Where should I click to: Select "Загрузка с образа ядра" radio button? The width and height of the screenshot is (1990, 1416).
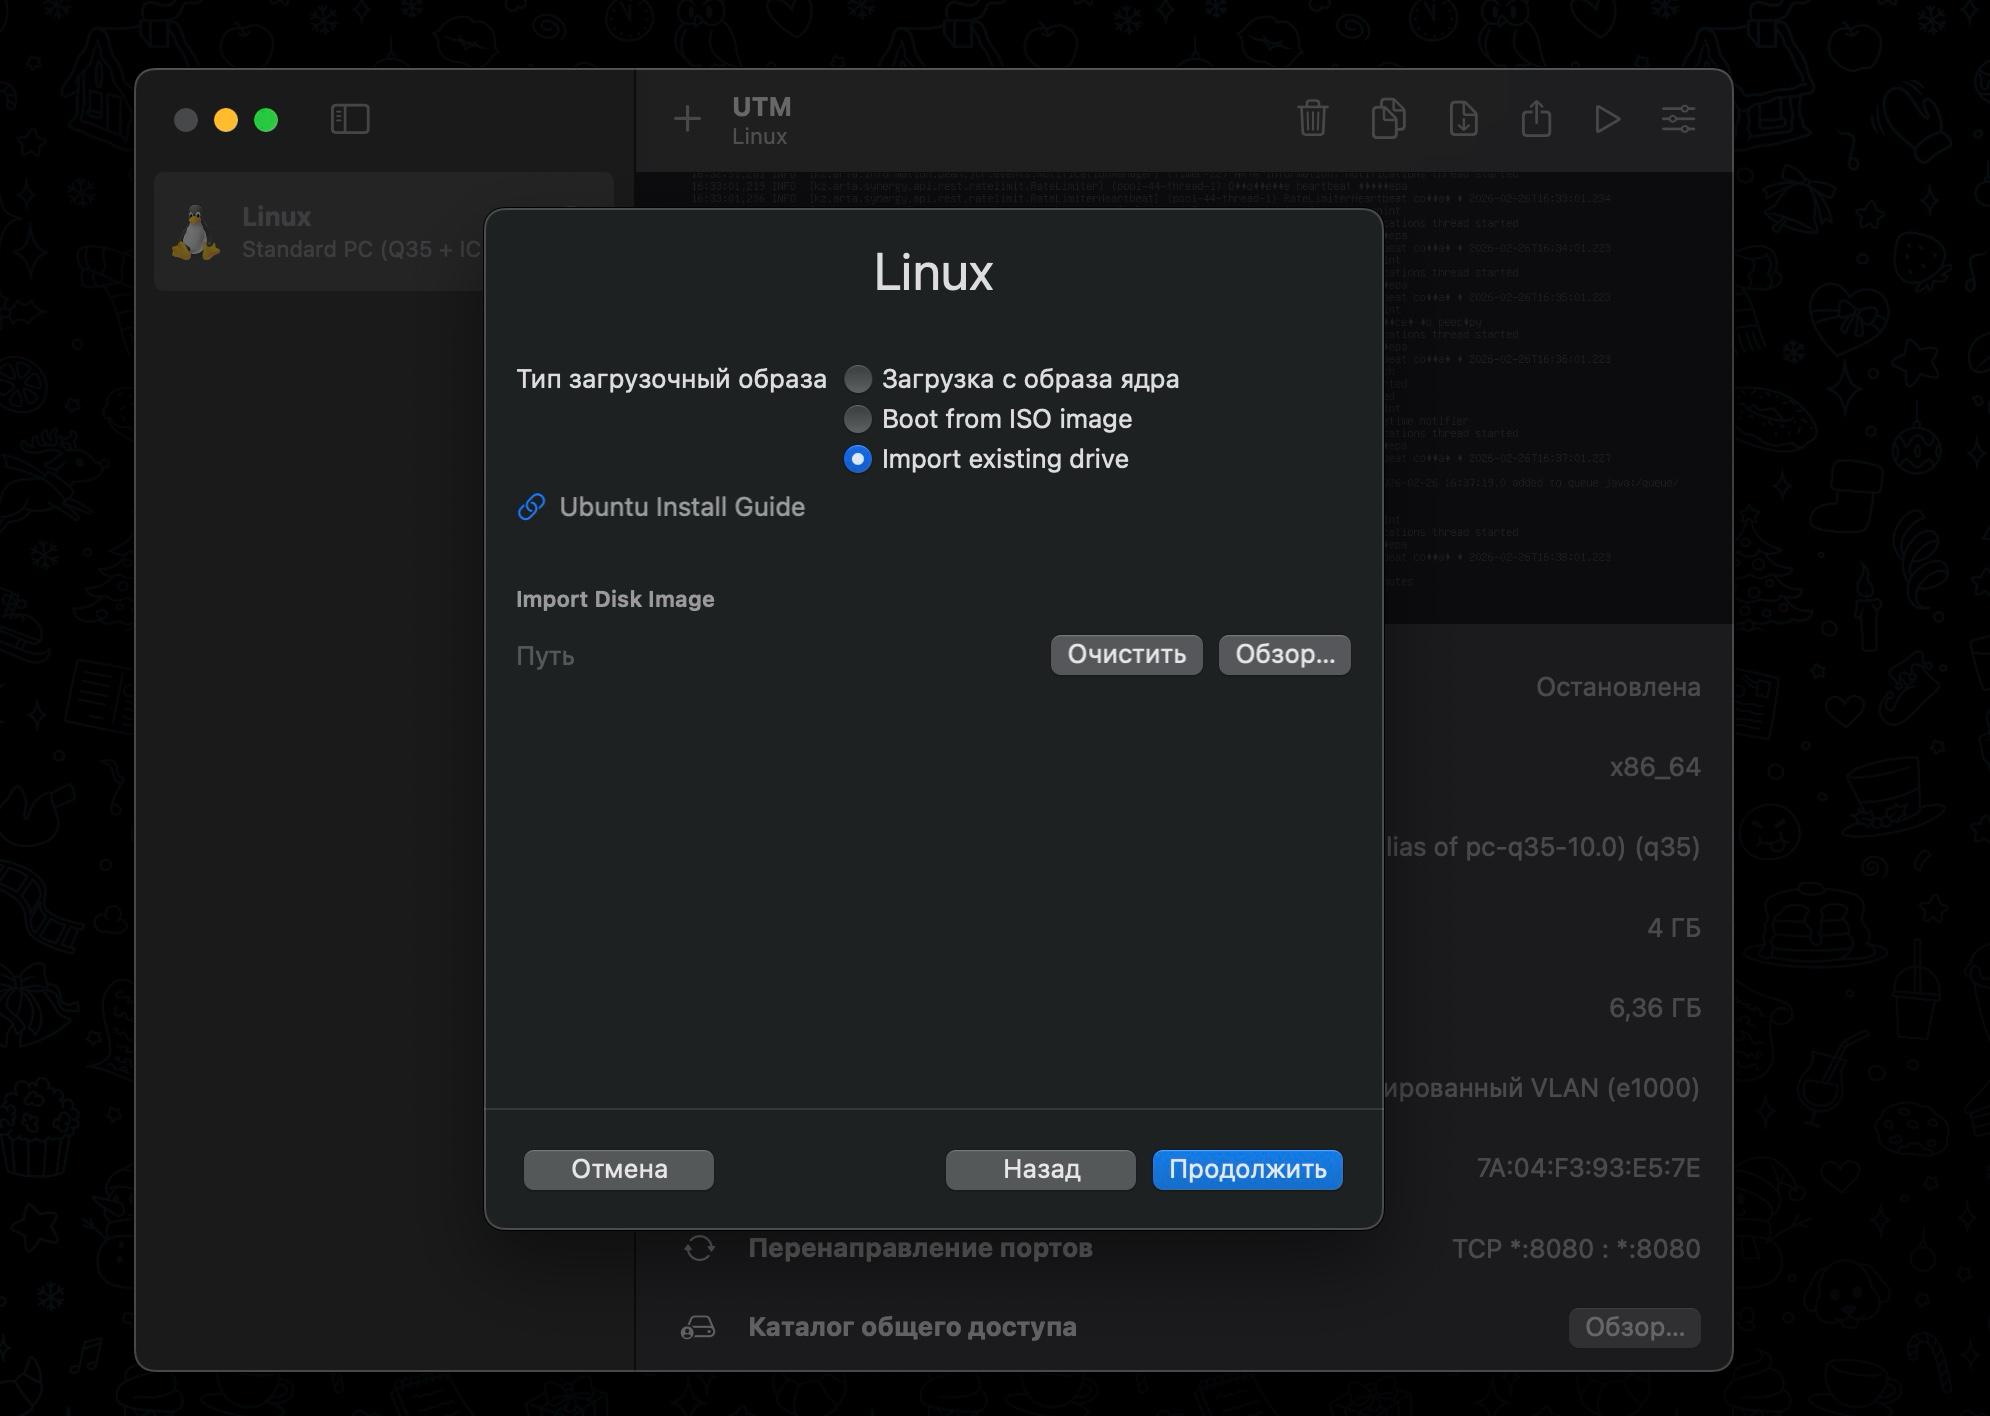pyautogui.click(x=858, y=379)
